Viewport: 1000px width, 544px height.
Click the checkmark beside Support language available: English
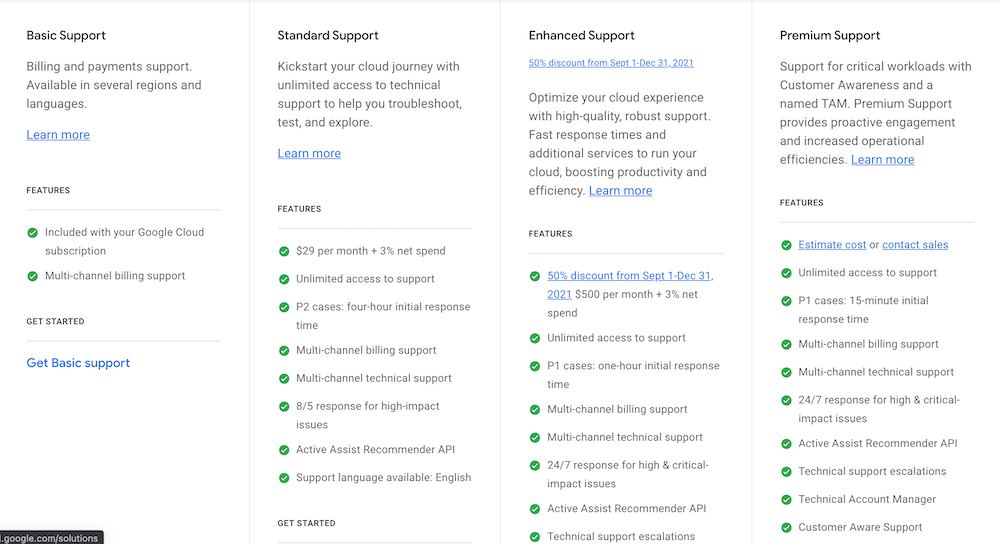point(284,478)
